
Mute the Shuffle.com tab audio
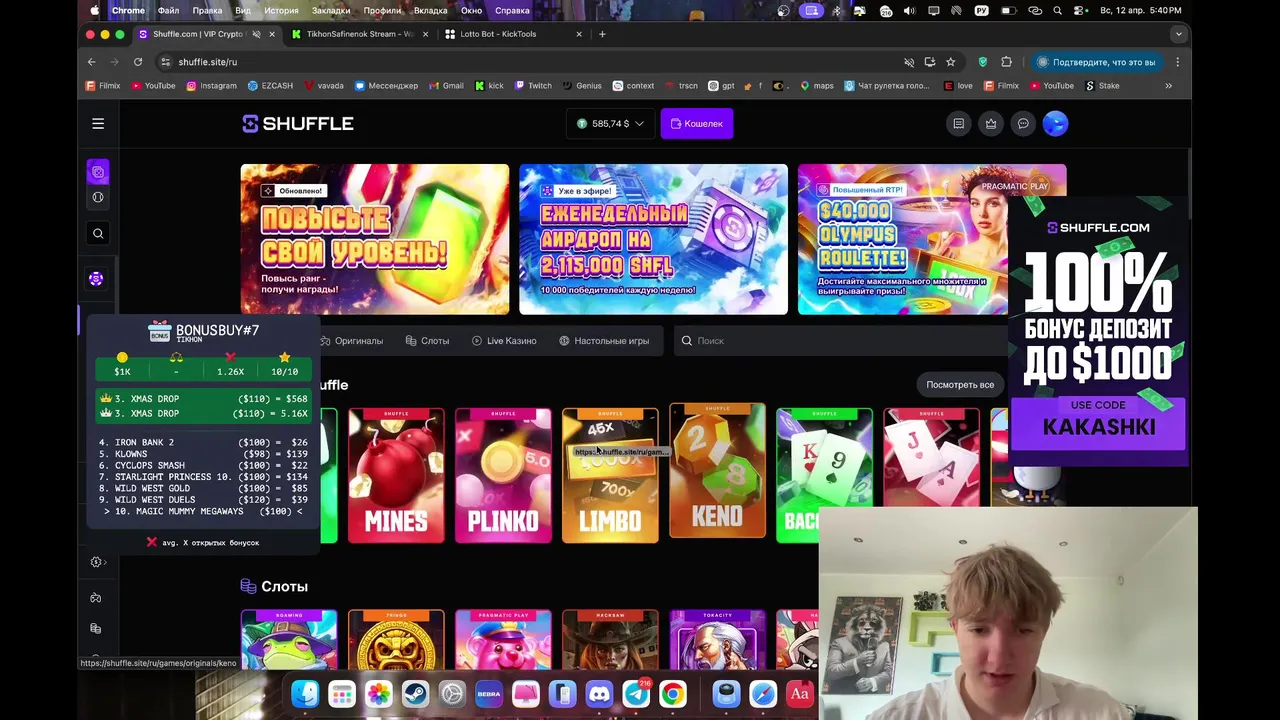(x=256, y=34)
